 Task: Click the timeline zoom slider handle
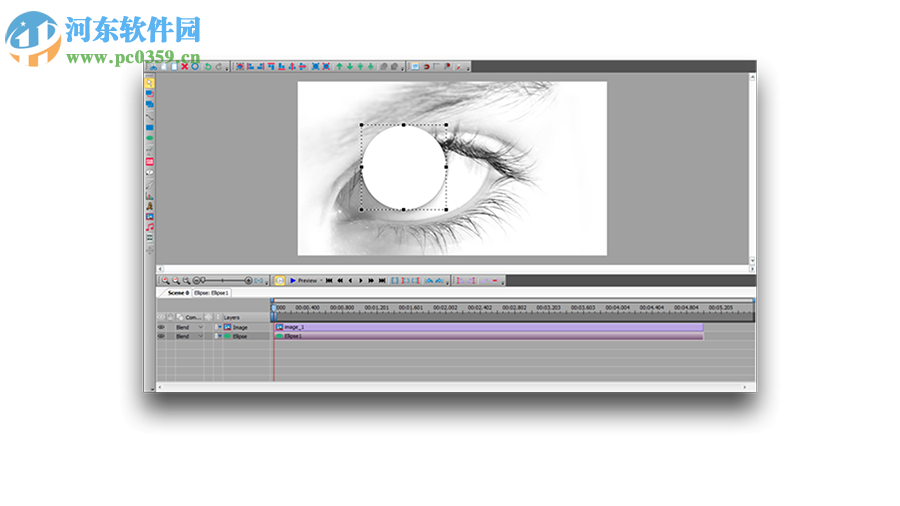(203, 281)
